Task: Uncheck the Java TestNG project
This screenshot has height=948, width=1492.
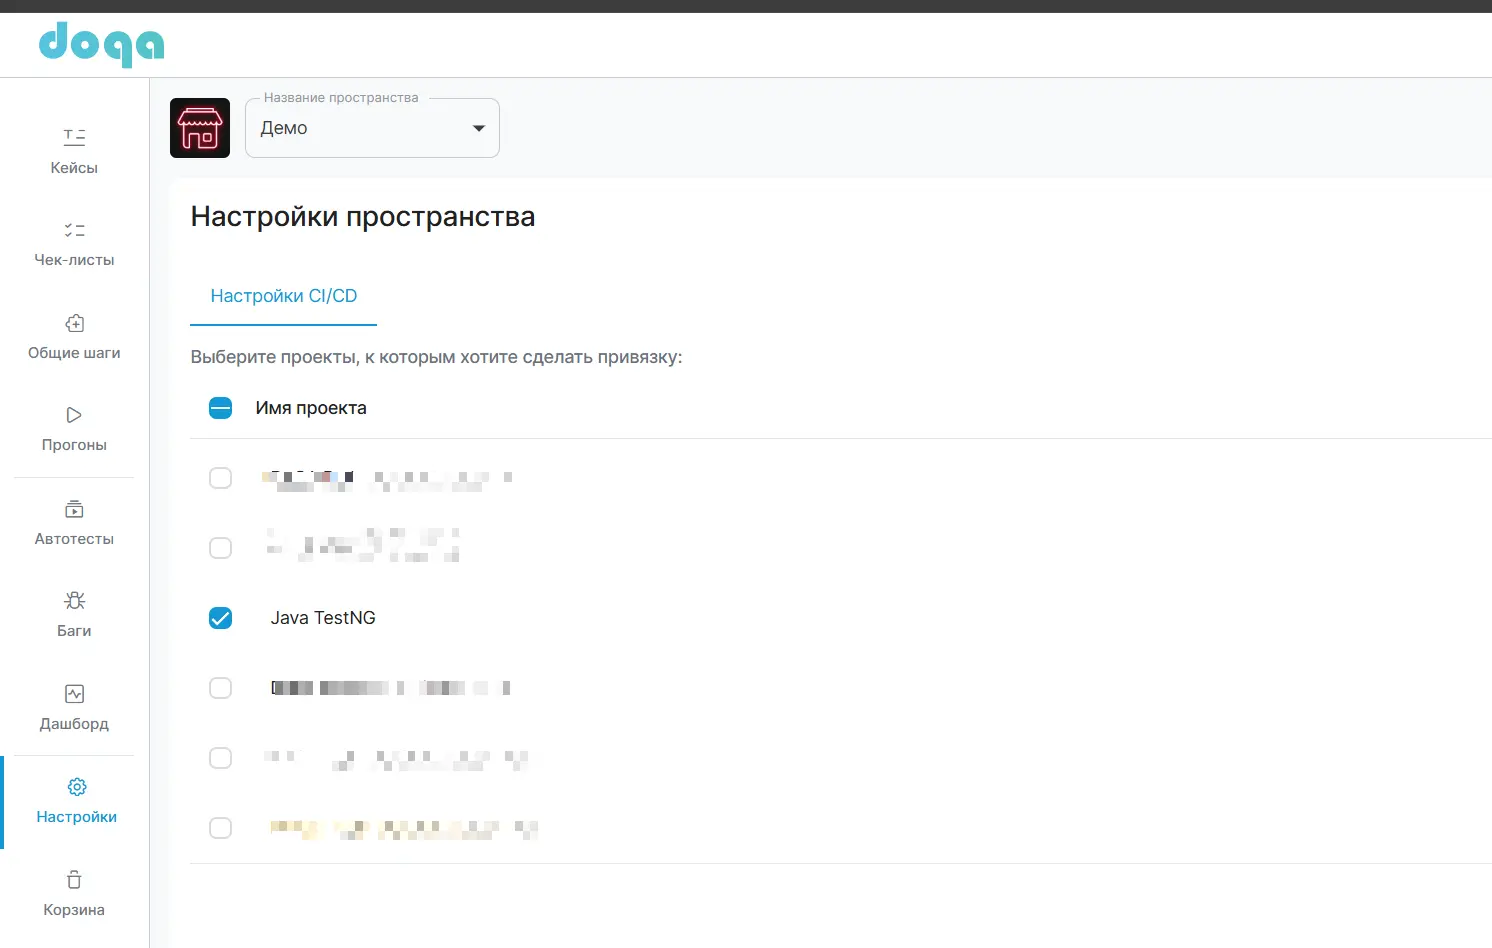Action: pyautogui.click(x=220, y=617)
